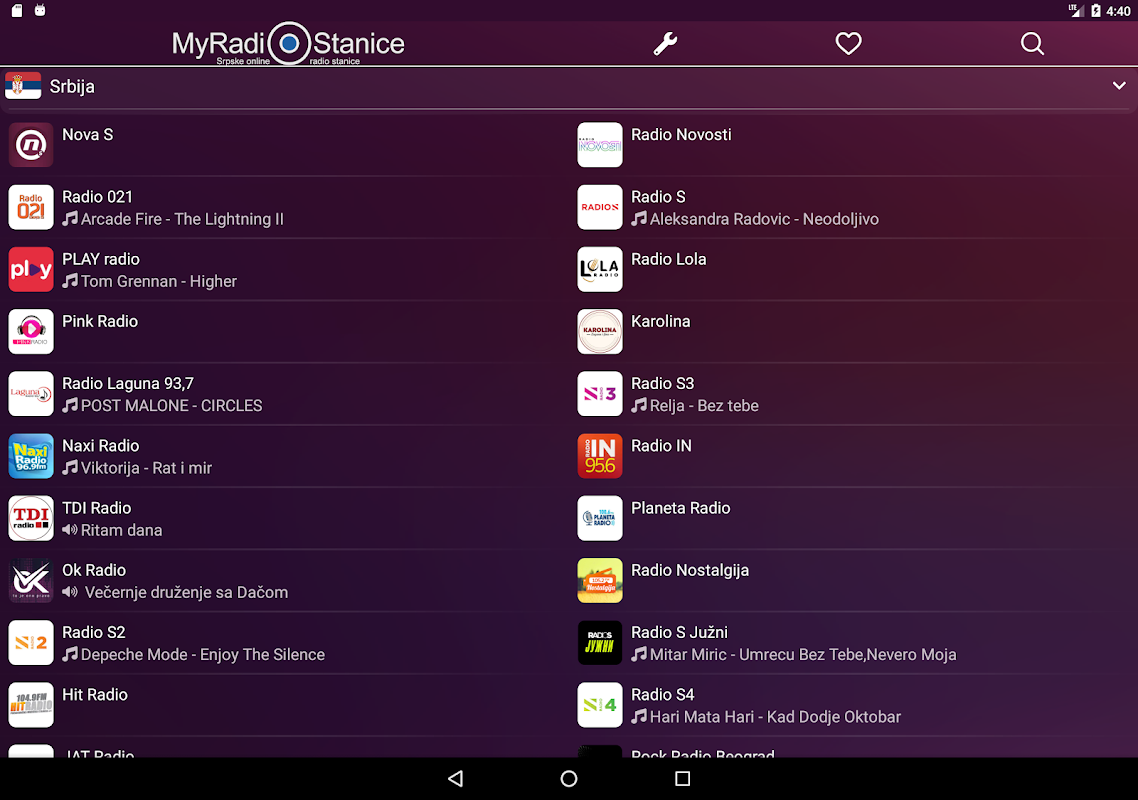
Task: Tap 'Mitar Miric - Umrecu Bez Tebe' track
Action: click(803, 655)
